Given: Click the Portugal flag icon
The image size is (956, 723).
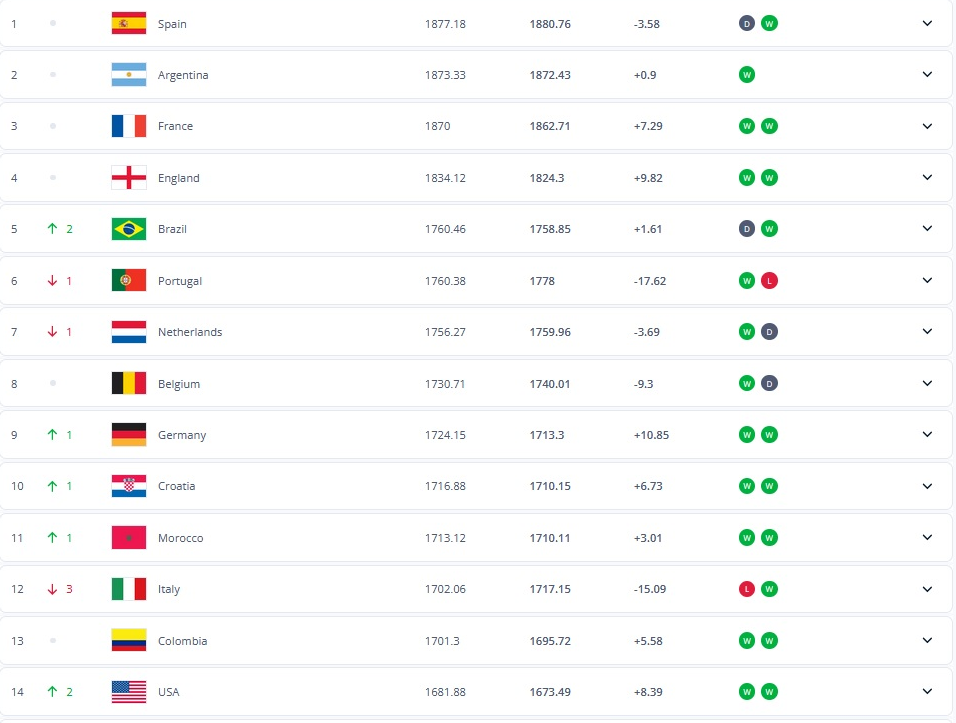Looking at the screenshot, I should [x=129, y=280].
